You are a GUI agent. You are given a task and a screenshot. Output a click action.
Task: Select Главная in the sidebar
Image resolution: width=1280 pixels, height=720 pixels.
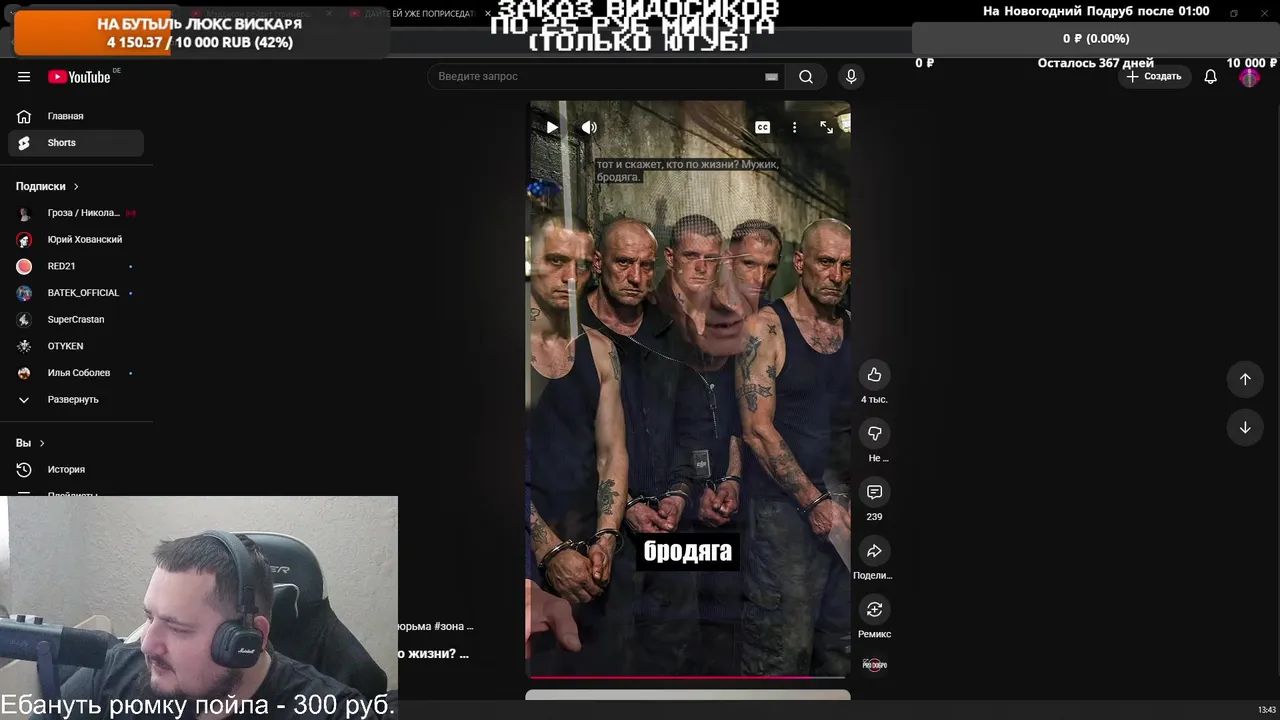(x=76, y=116)
